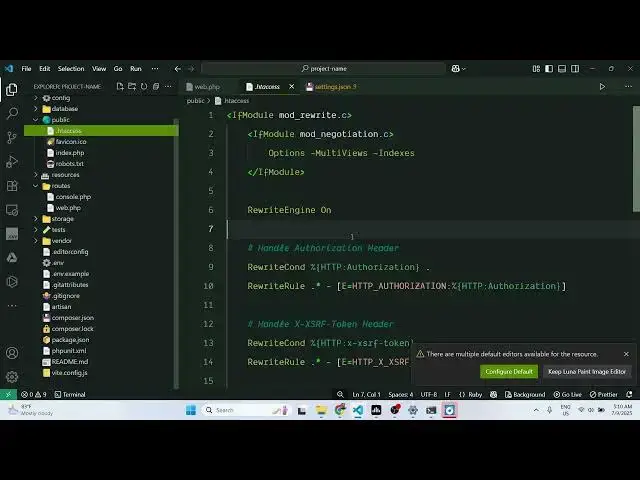Open notifications bell in status bar

pyautogui.click(x=629, y=394)
